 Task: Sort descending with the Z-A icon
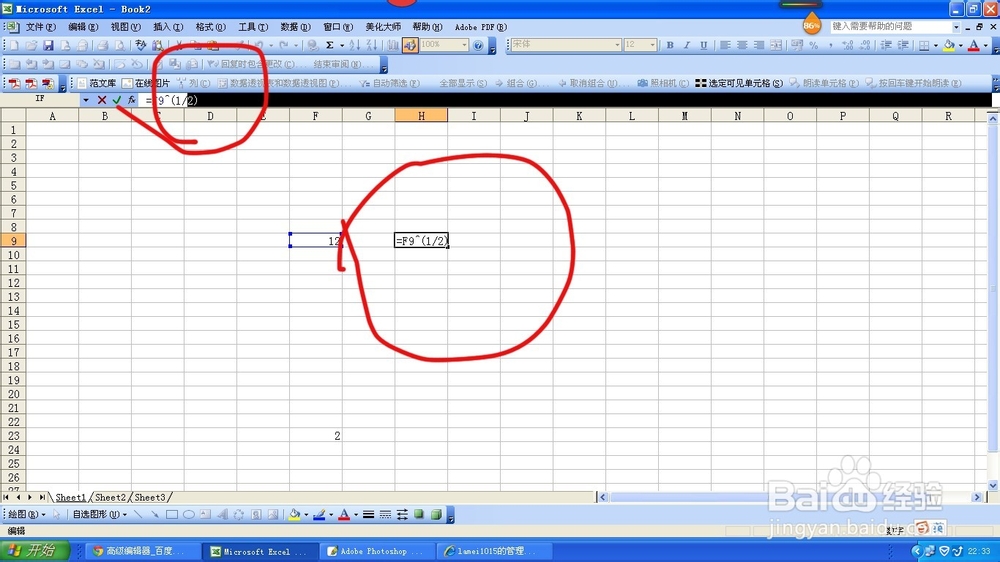tap(371, 45)
